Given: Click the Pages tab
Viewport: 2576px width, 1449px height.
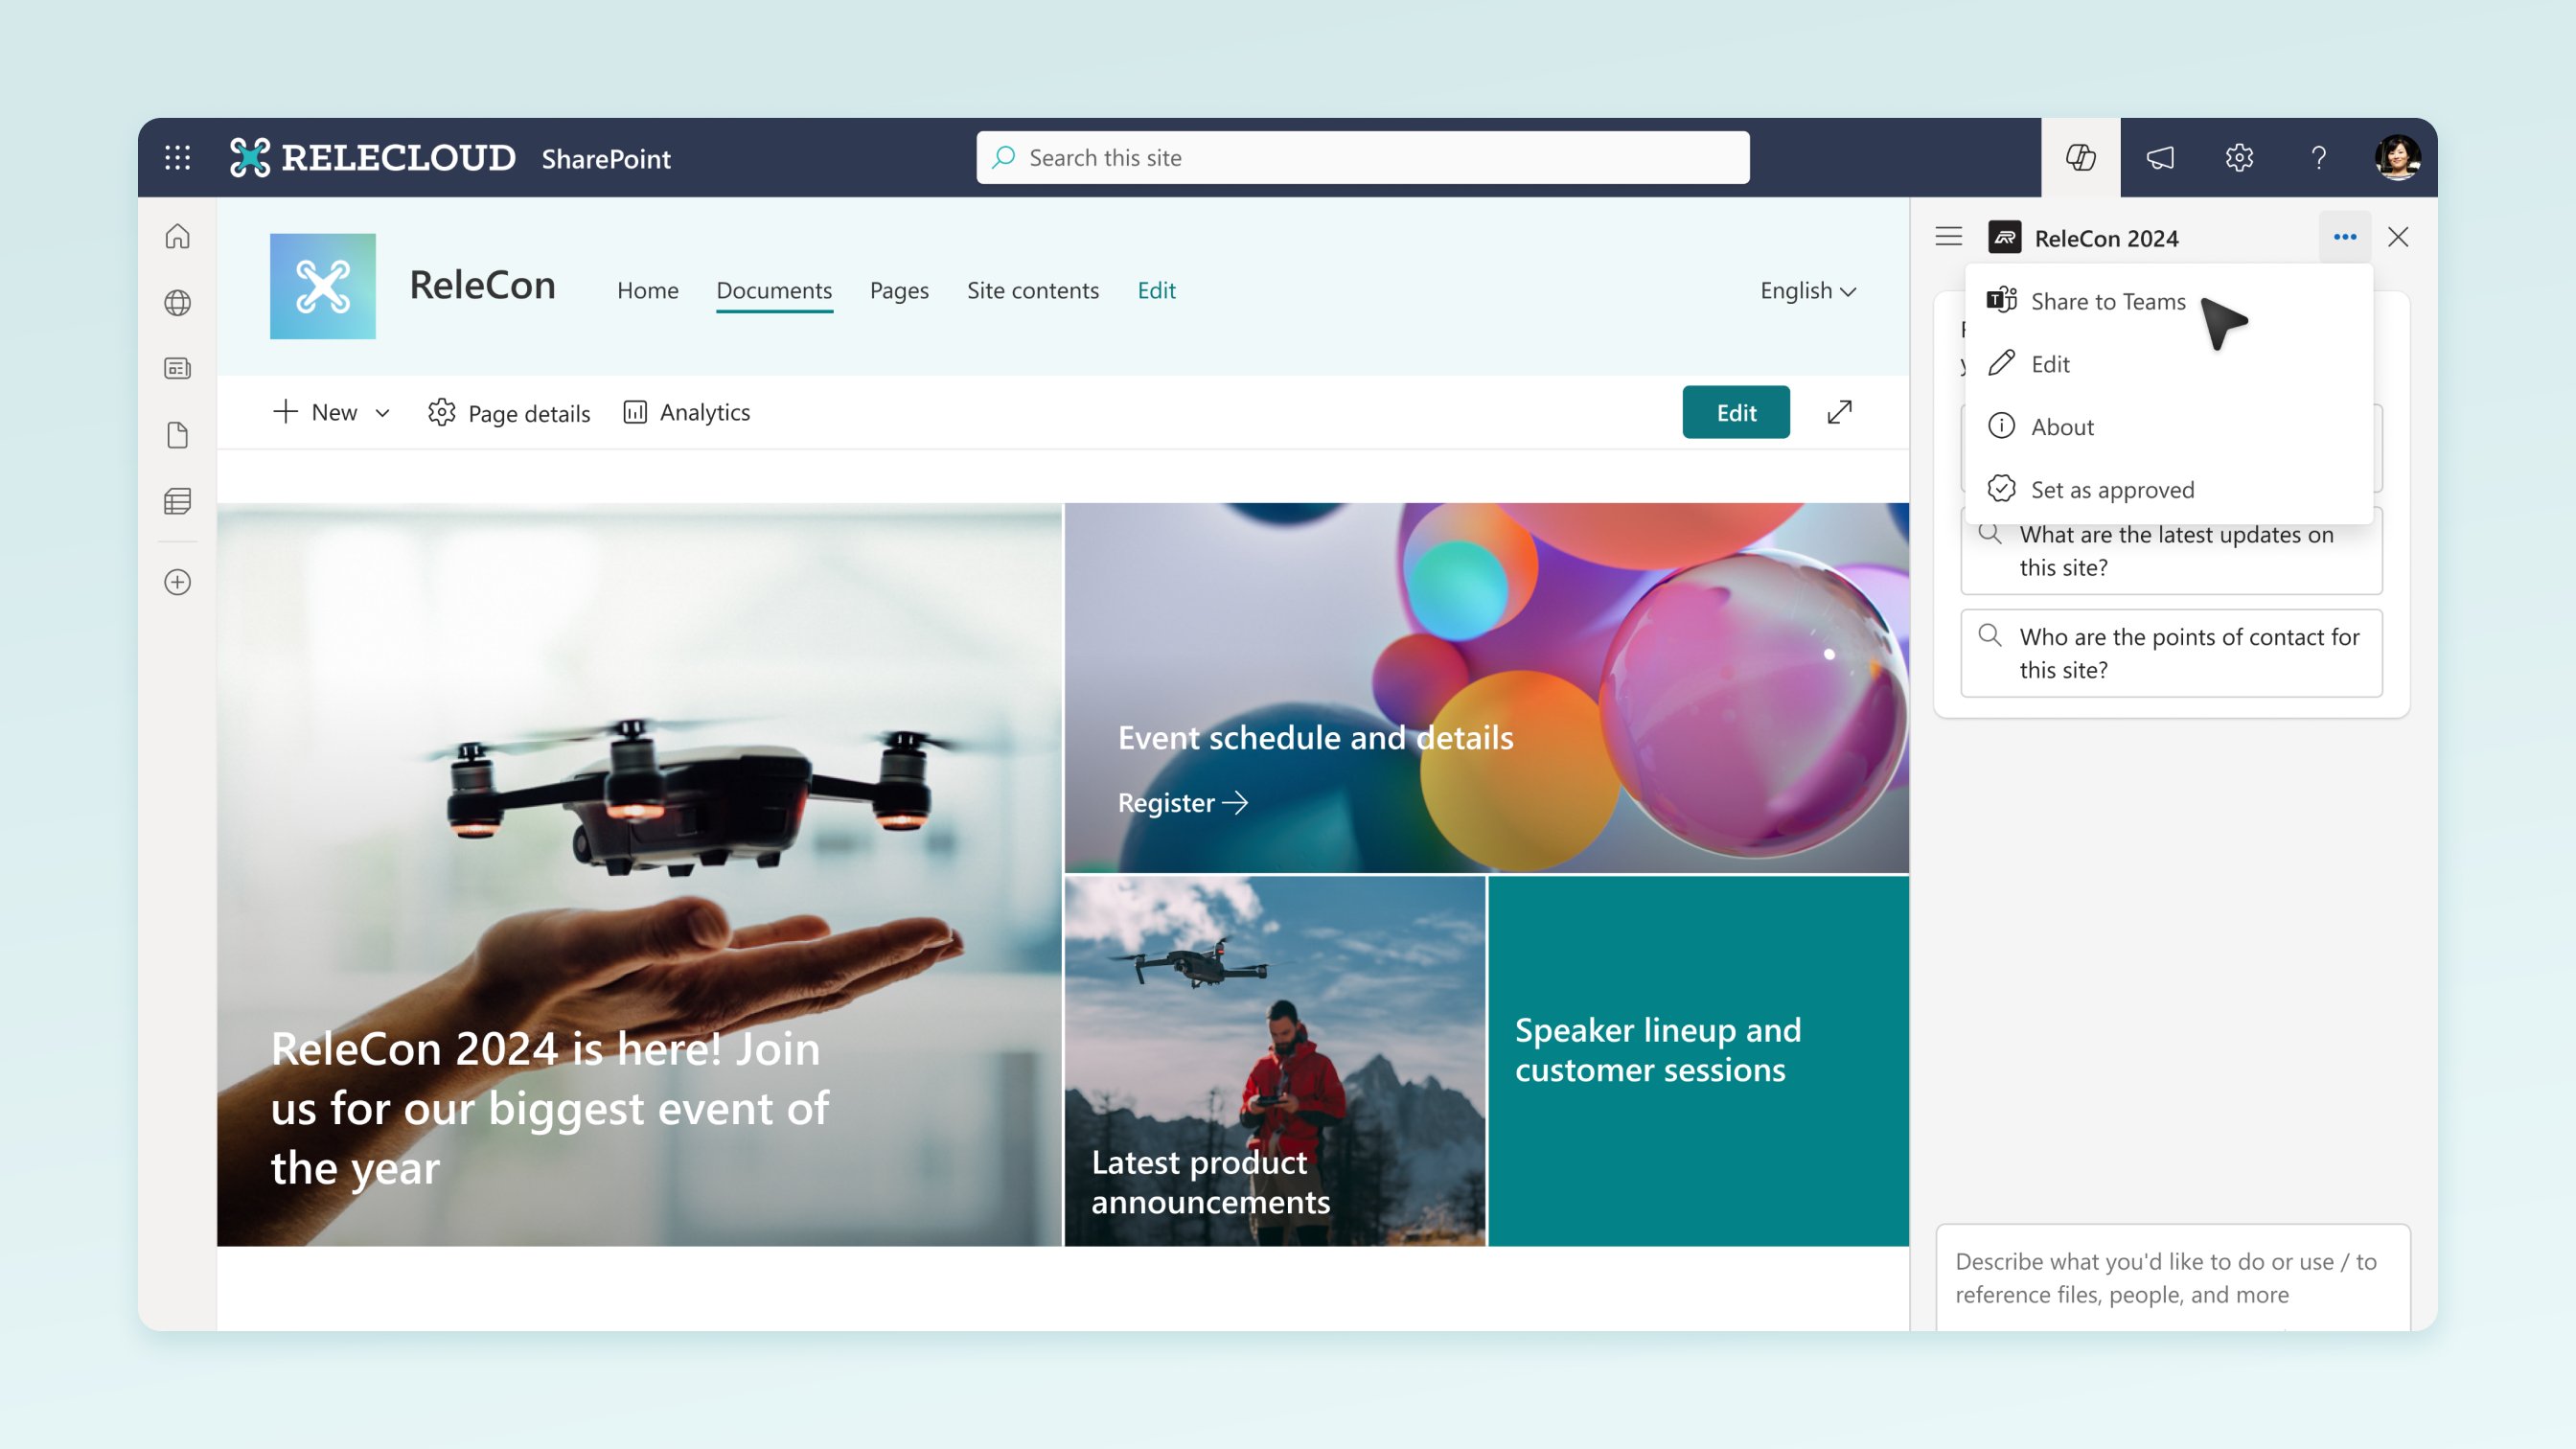Looking at the screenshot, I should point(899,288).
